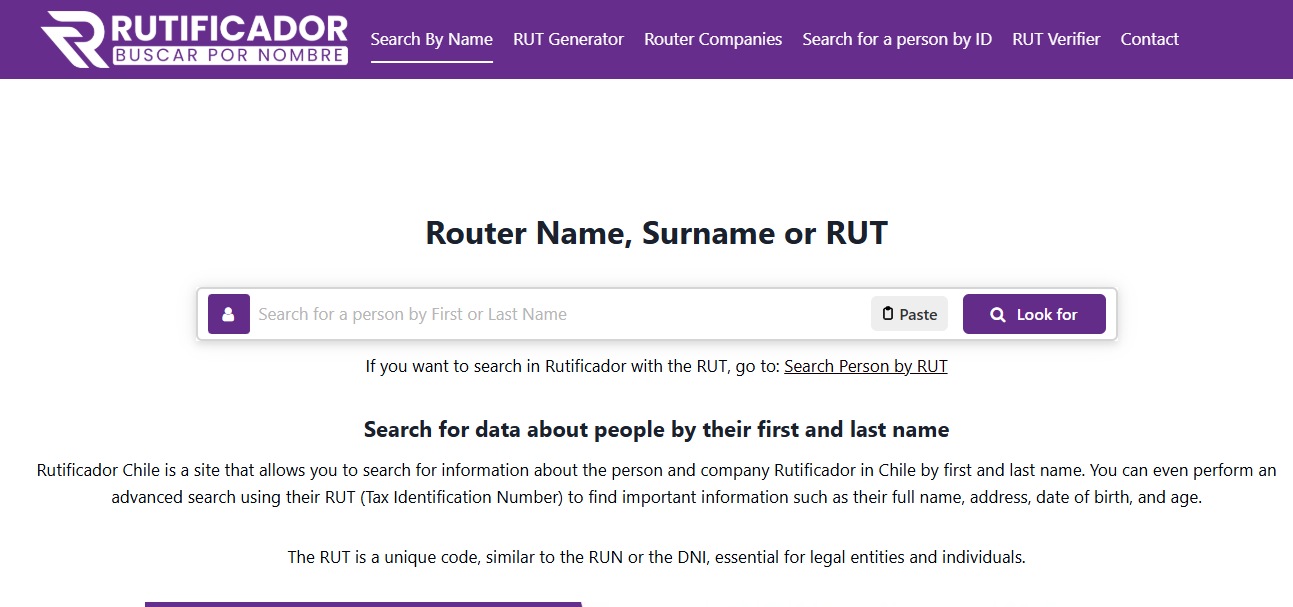Viewport: 1293px width, 607px height.
Task: Click the Rutificador logo
Action: (x=195, y=39)
